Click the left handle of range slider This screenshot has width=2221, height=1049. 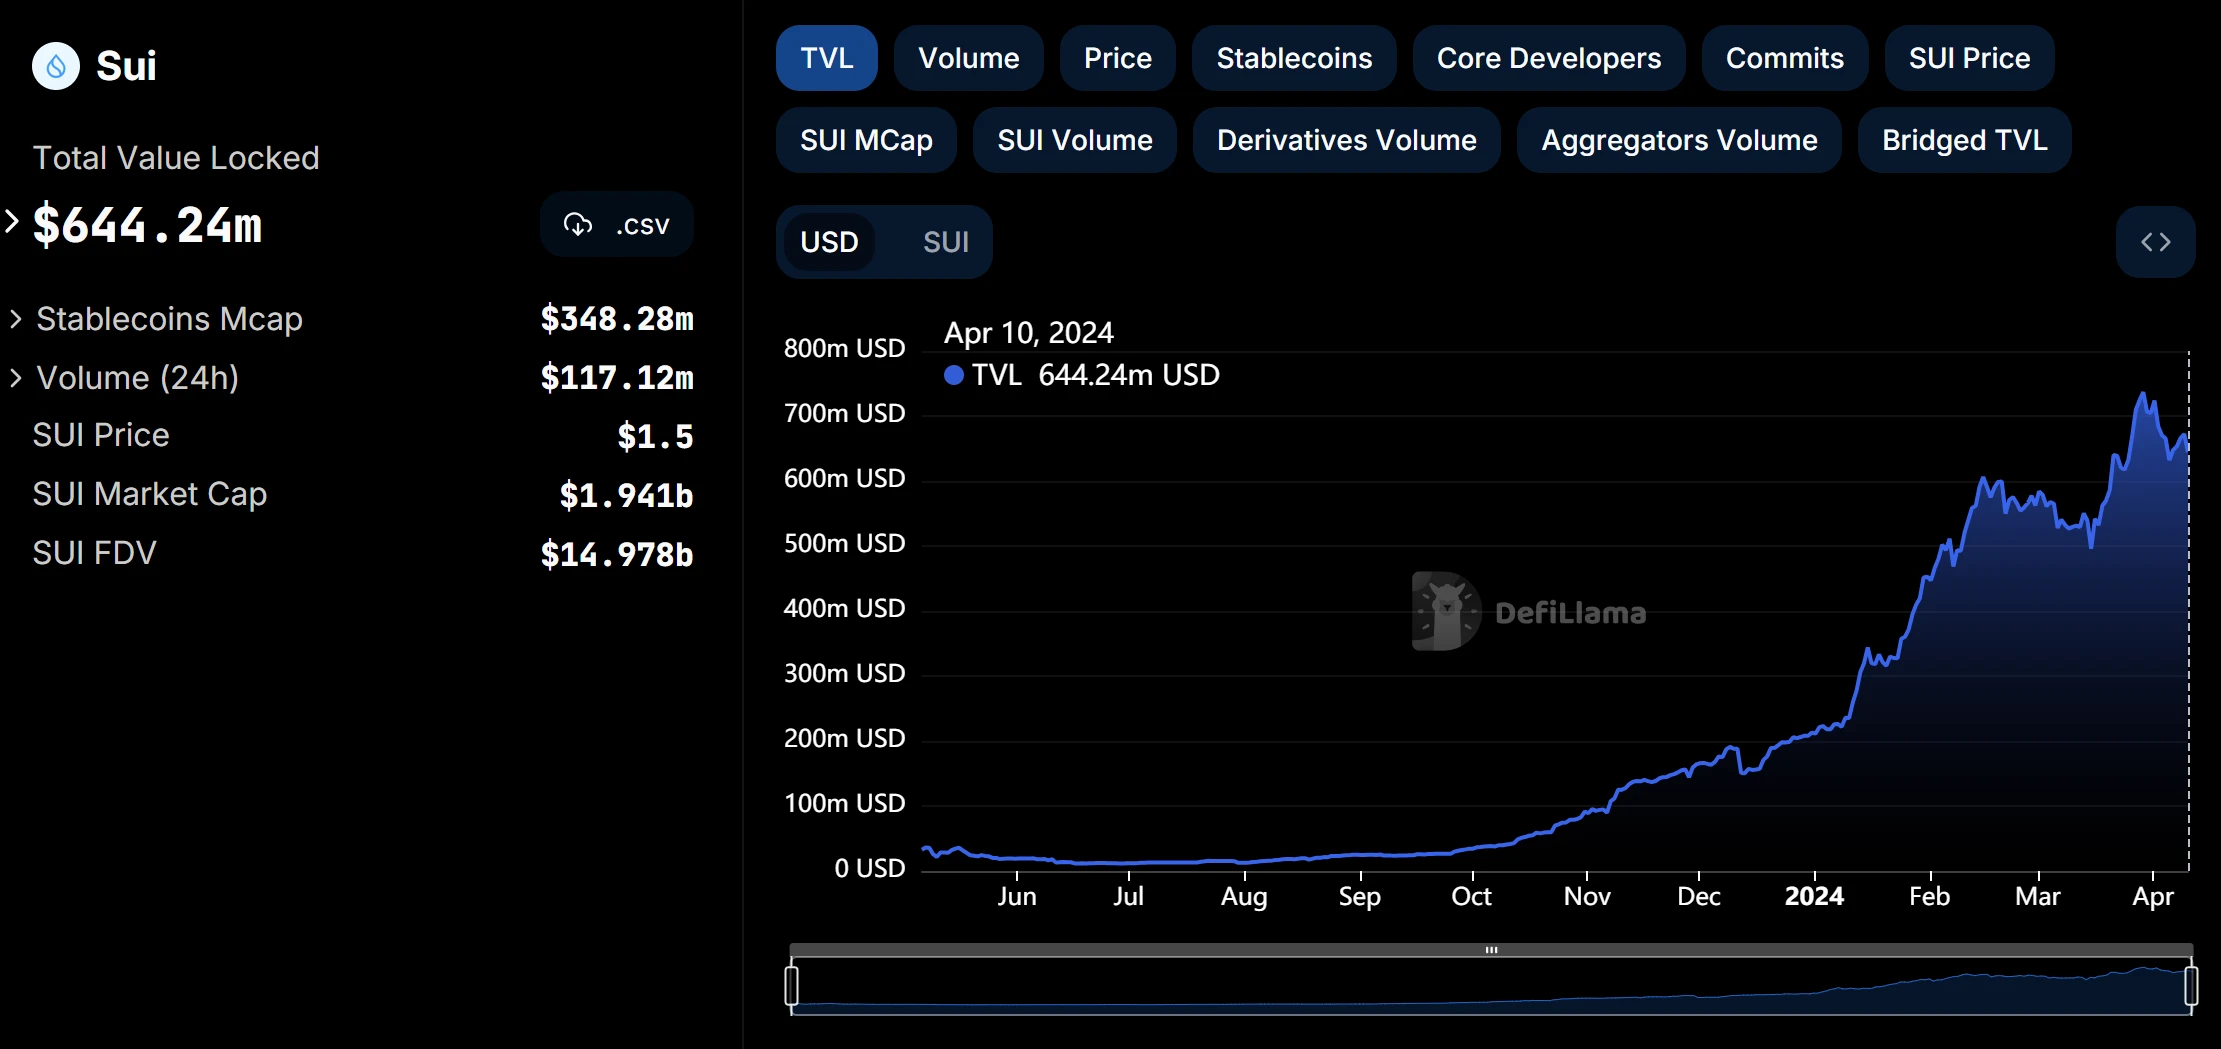click(x=792, y=985)
